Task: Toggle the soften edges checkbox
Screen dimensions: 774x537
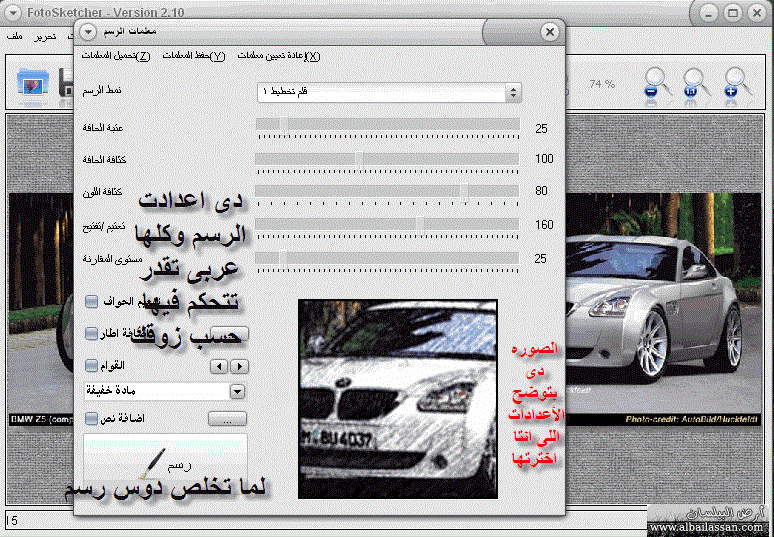Action: click(x=92, y=301)
